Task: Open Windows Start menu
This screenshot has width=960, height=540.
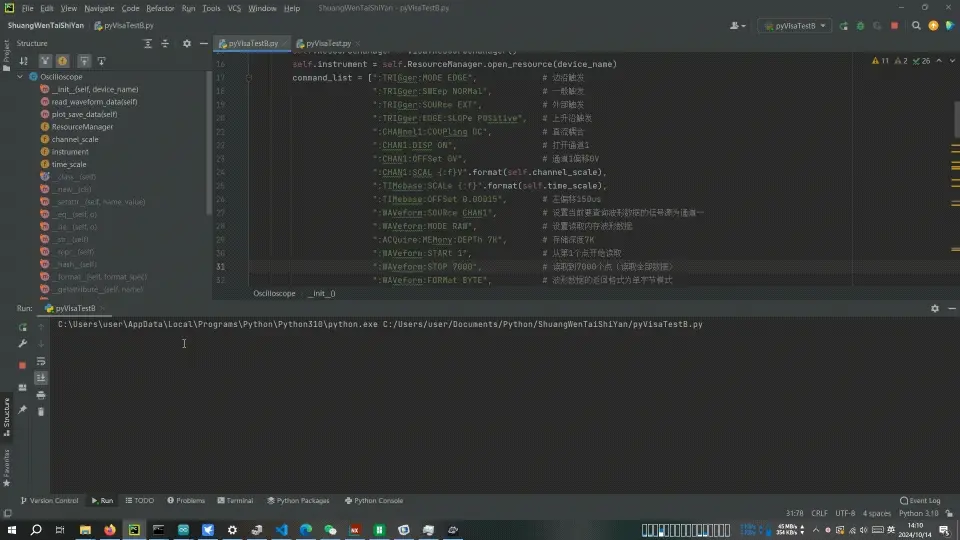Action: click(11, 530)
